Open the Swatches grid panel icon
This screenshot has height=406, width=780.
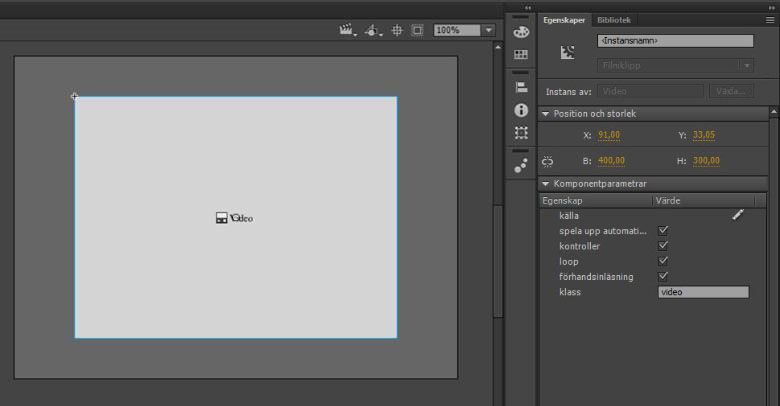pos(521,54)
